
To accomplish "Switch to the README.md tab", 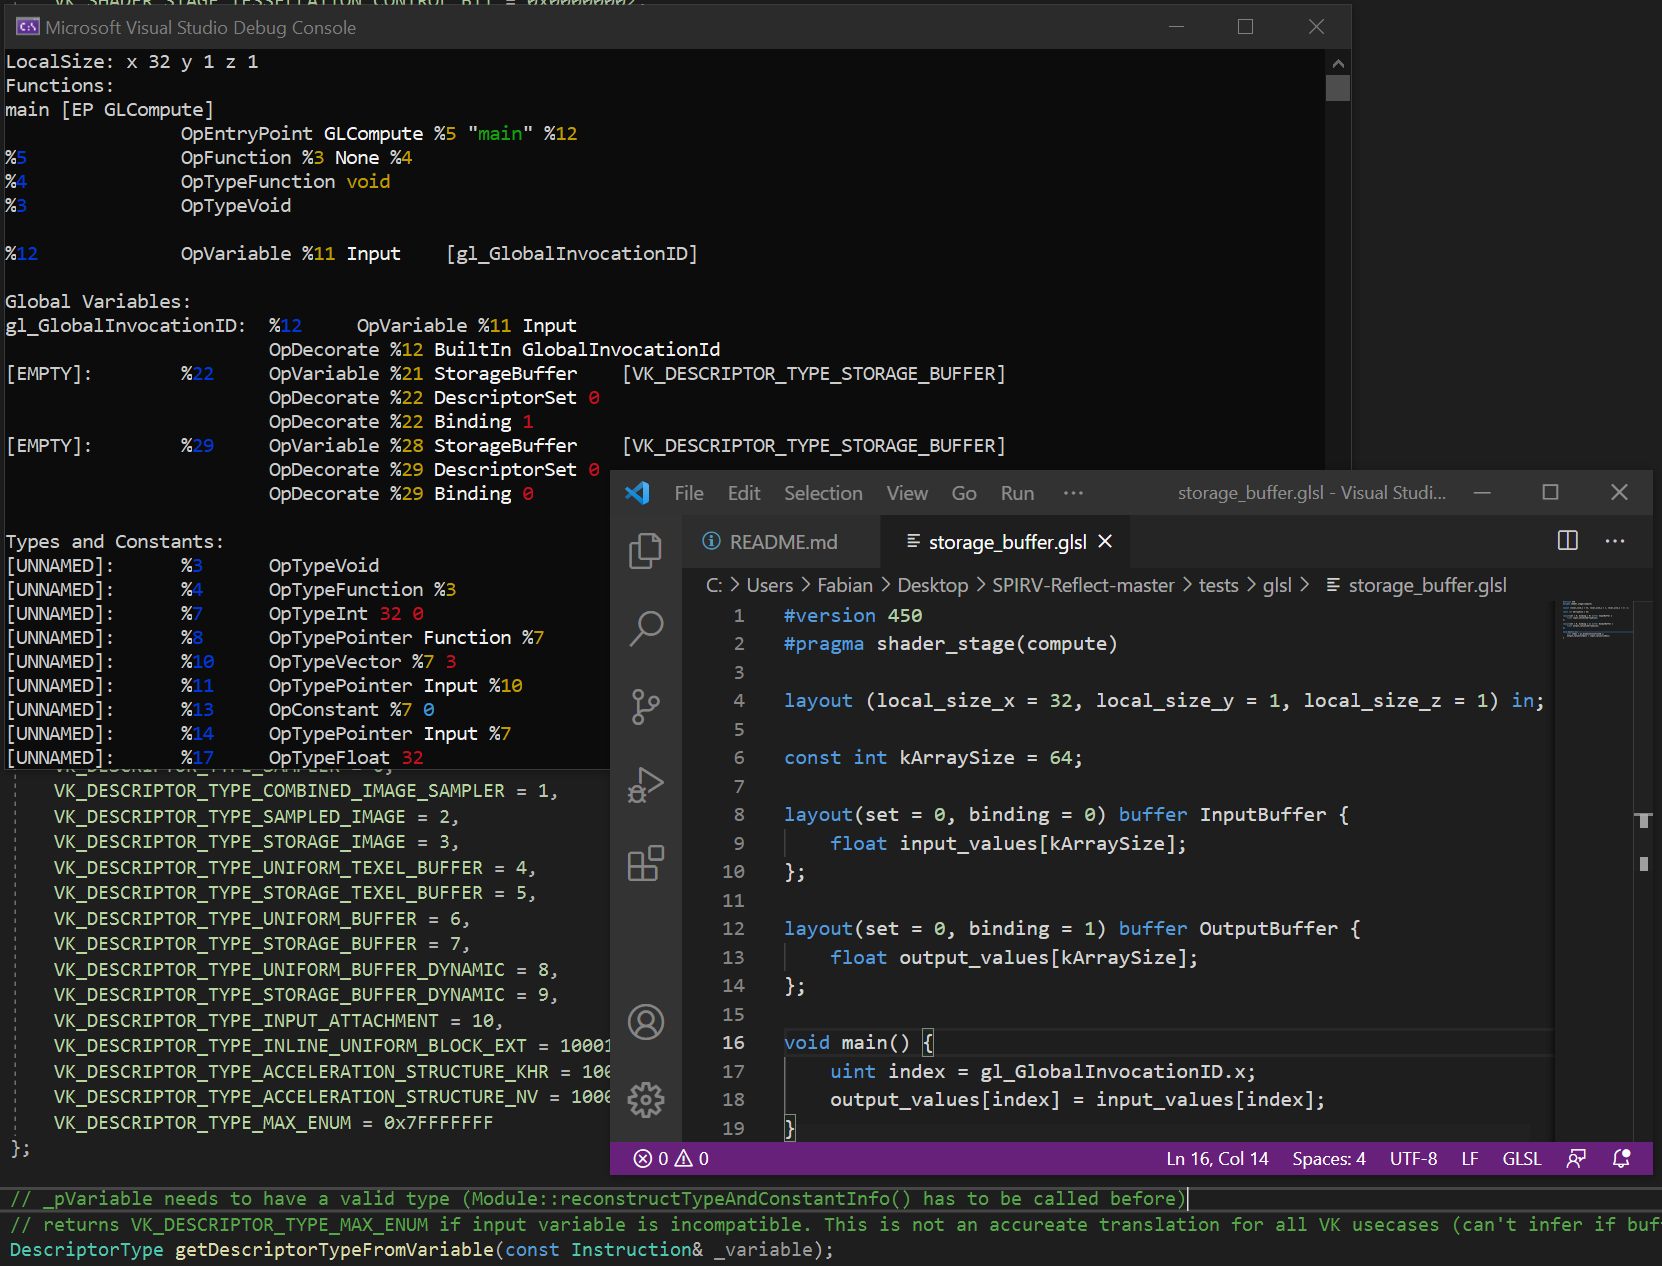I will click(x=782, y=541).
